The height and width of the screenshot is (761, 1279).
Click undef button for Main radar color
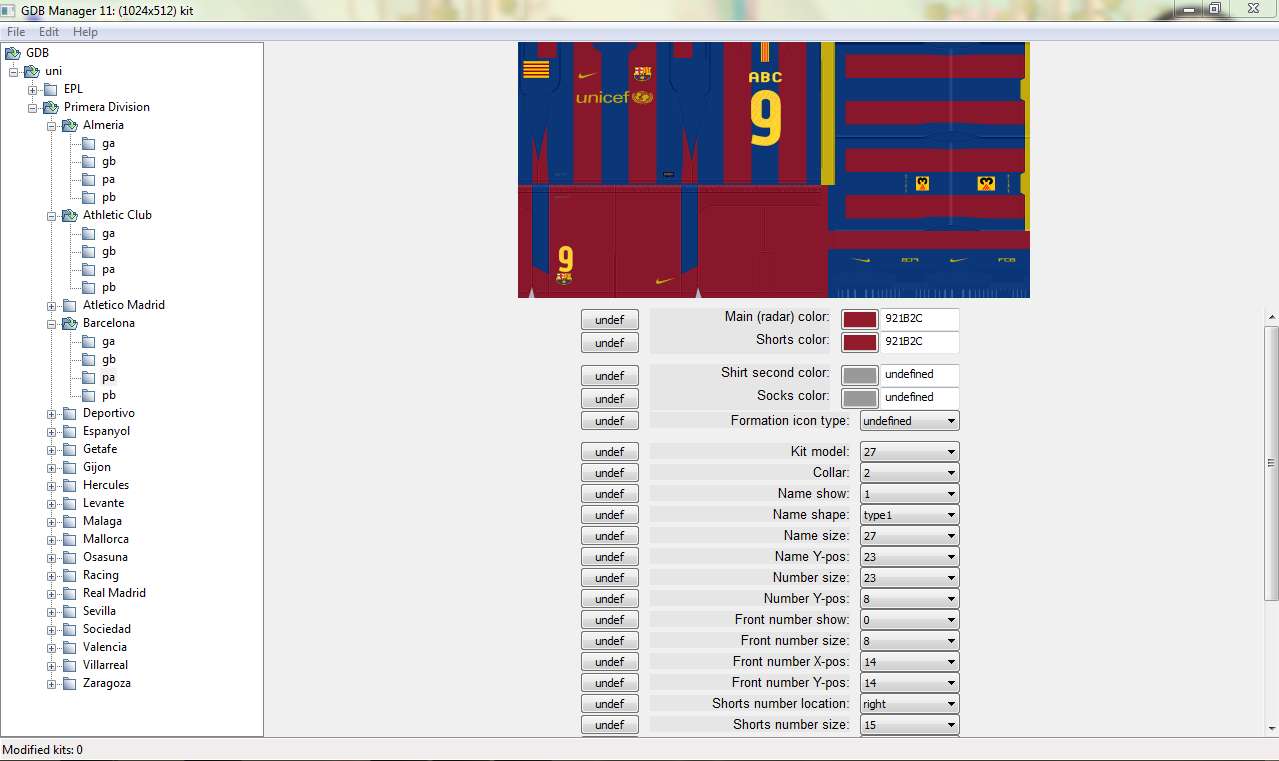click(x=609, y=320)
